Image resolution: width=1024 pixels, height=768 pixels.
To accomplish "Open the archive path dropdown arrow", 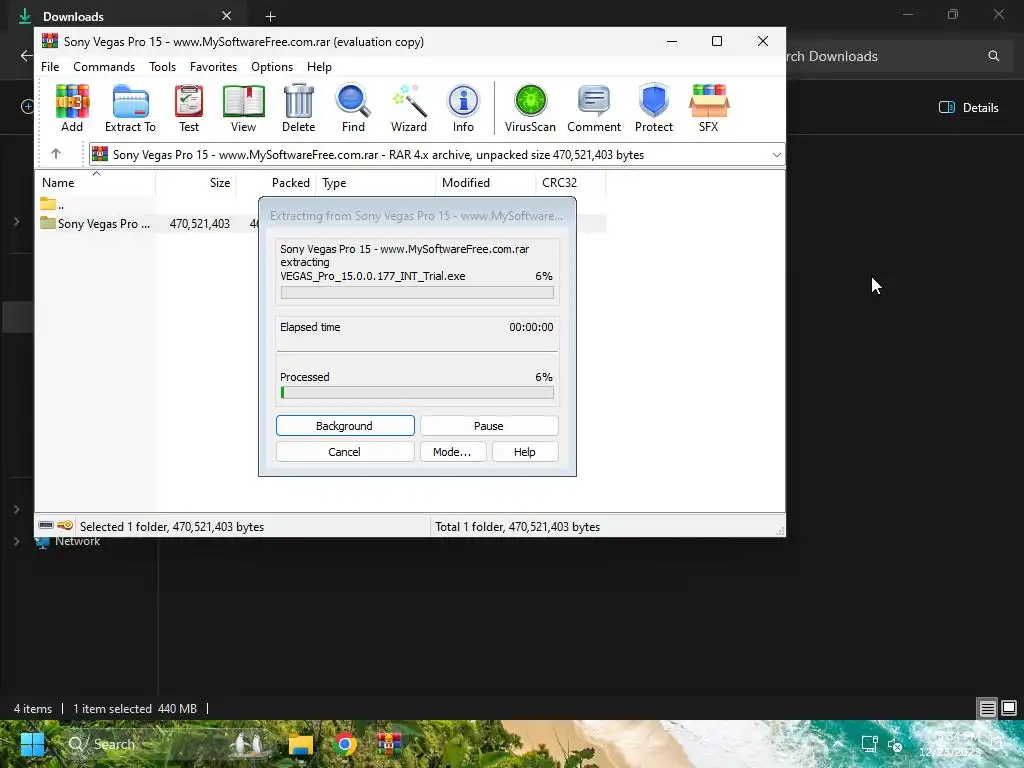I will pyautogui.click(x=776, y=155).
